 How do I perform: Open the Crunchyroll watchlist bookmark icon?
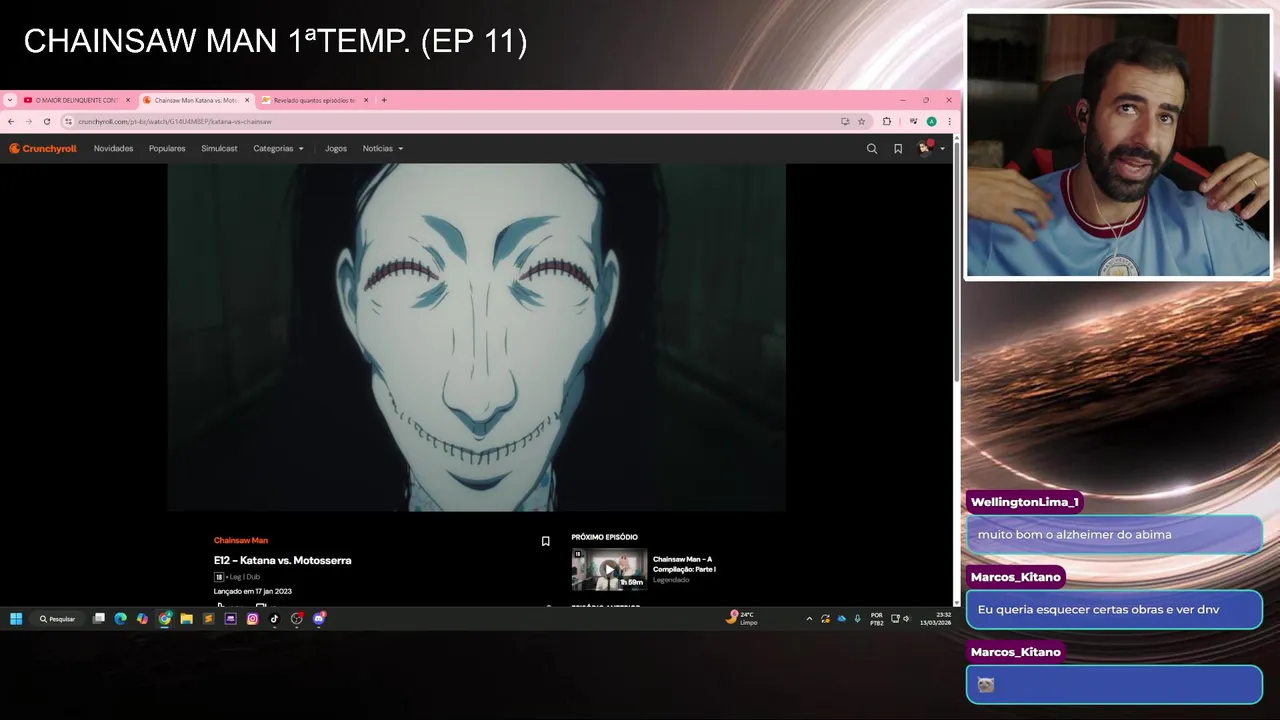pos(898,149)
